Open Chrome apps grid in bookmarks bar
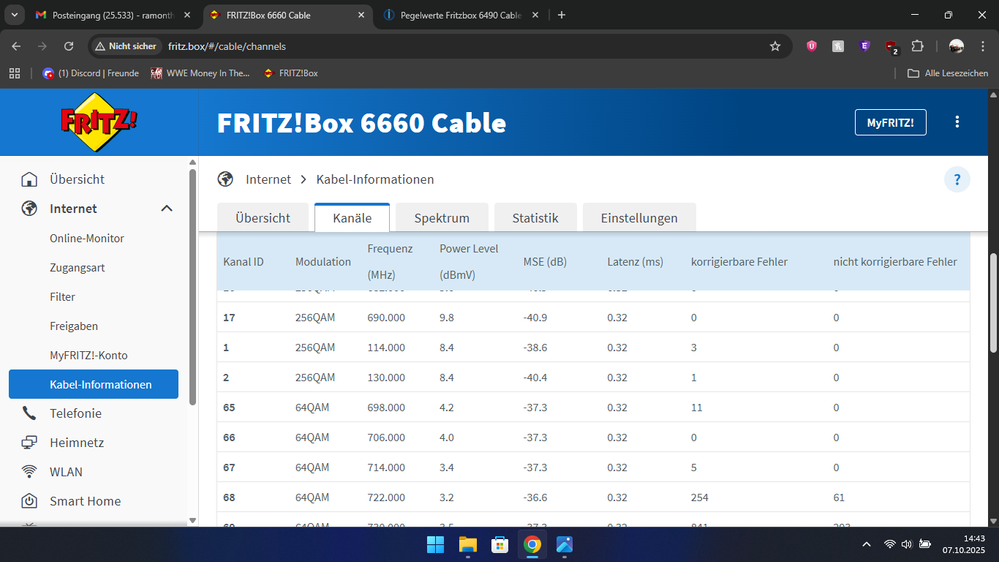 click(x=15, y=73)
